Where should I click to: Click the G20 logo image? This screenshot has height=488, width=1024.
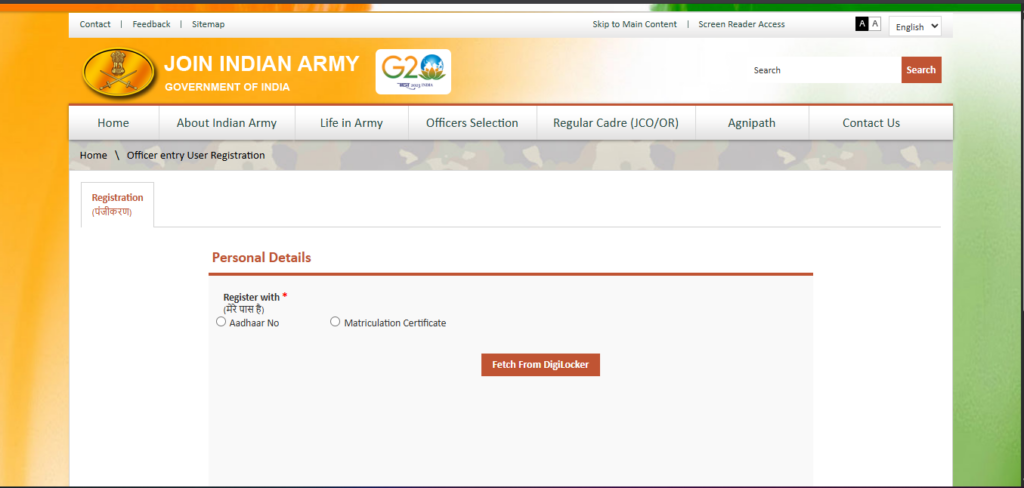pyautogui.click(x=413, y=71)
